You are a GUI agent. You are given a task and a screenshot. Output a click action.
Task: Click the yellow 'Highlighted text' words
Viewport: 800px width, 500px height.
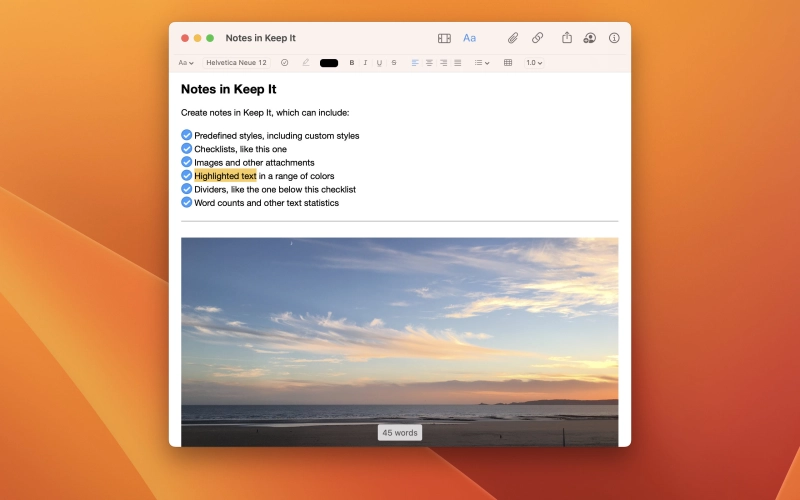click(x=225, y=176)
